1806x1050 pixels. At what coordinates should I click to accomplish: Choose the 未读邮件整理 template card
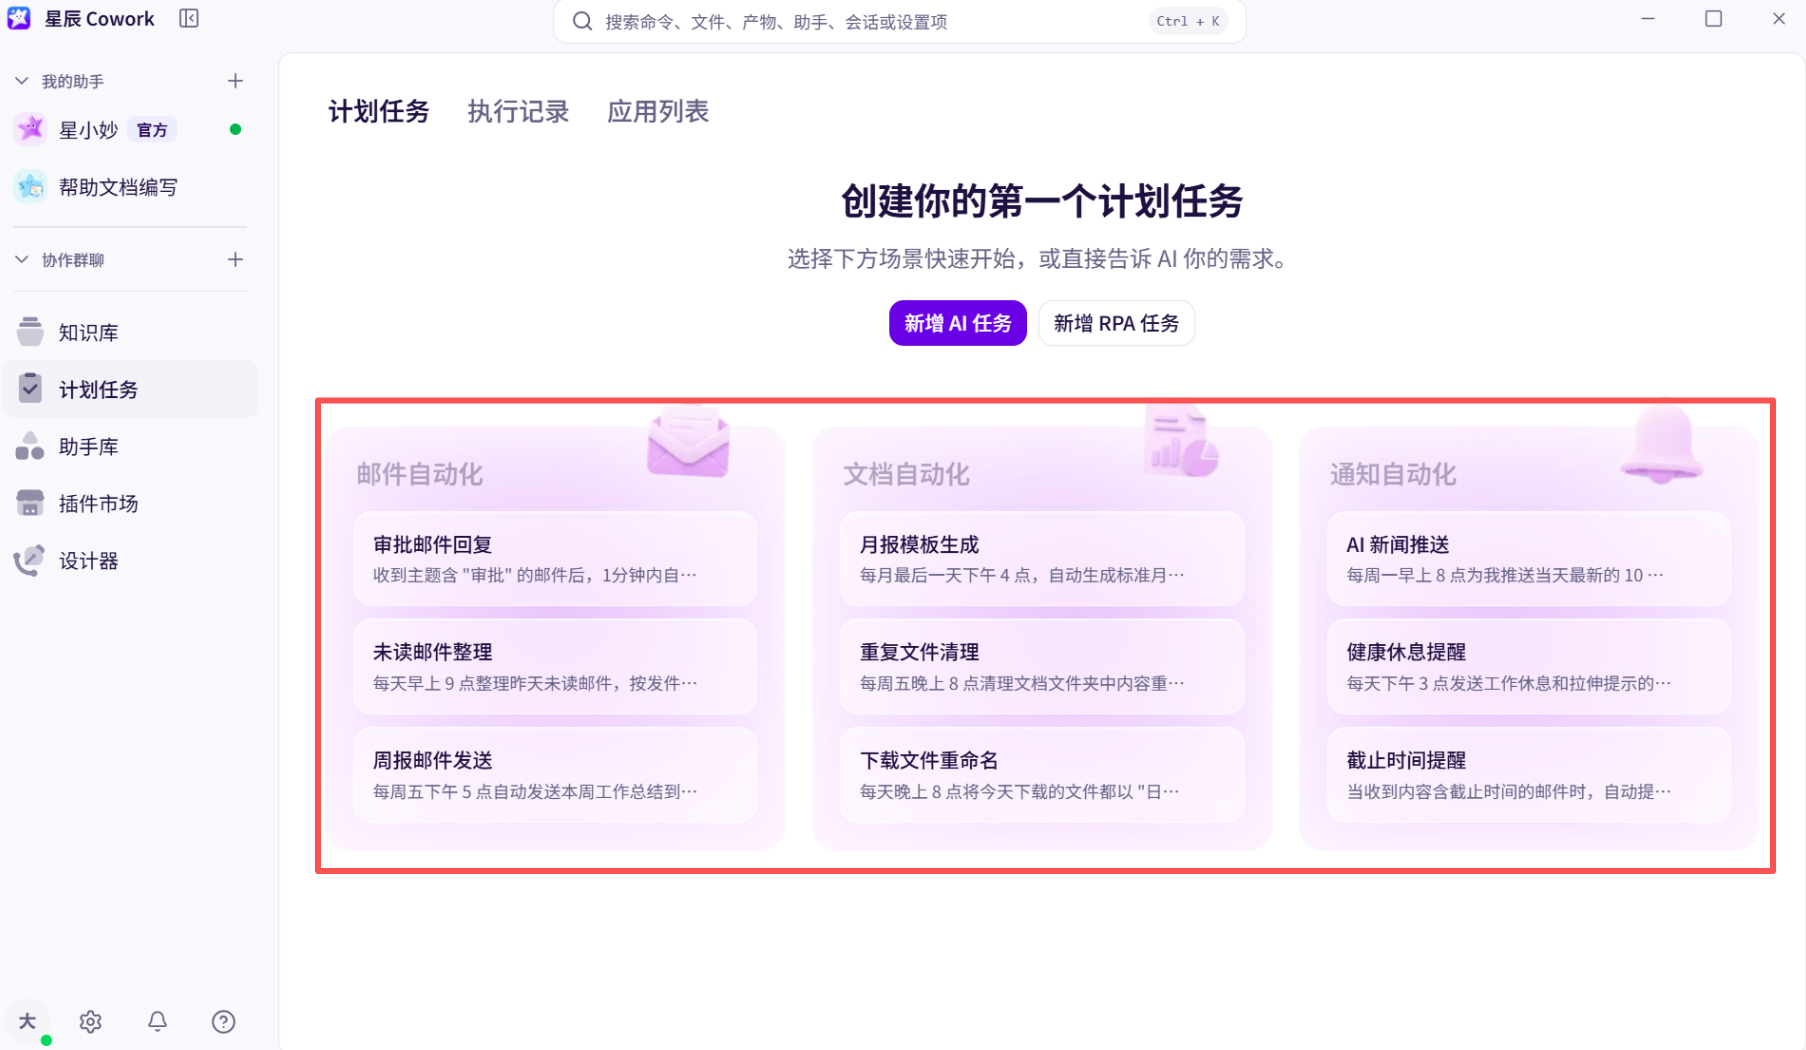click(555, 666)
